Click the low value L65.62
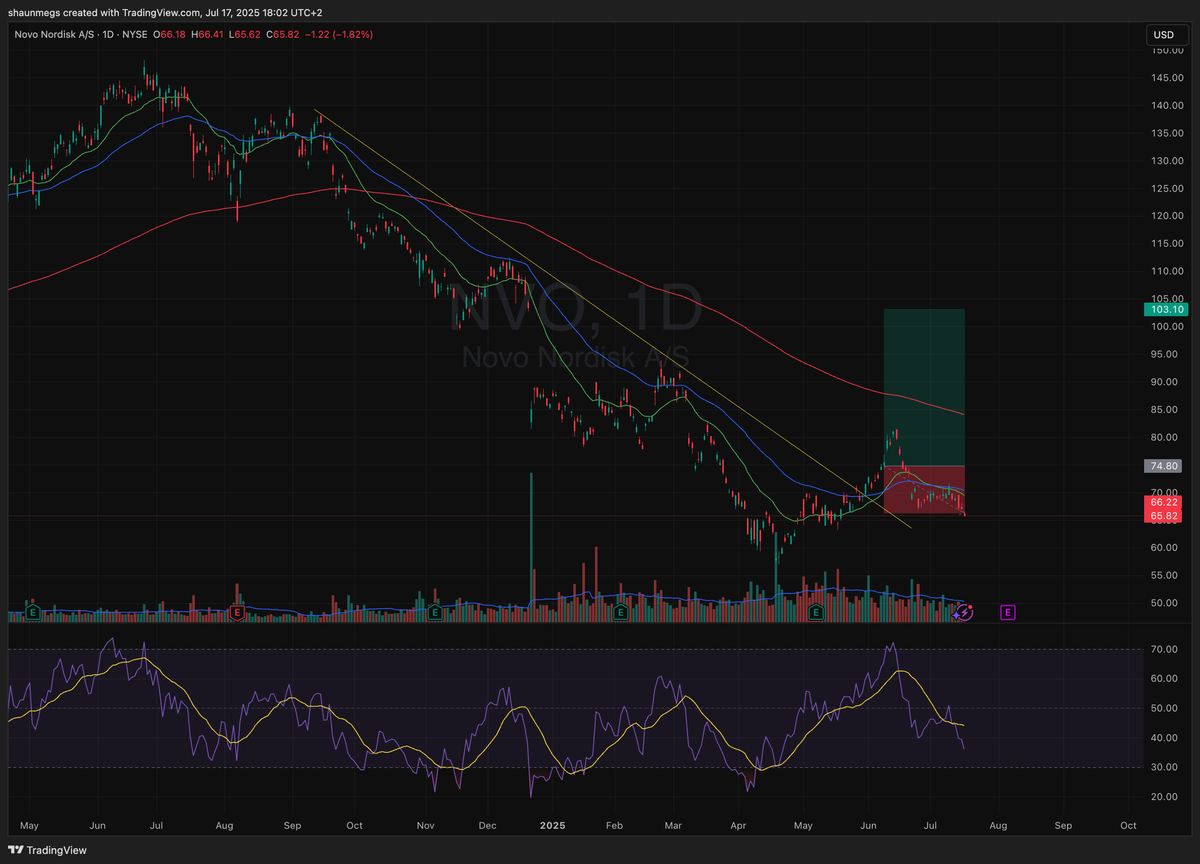 click(247, 34)
